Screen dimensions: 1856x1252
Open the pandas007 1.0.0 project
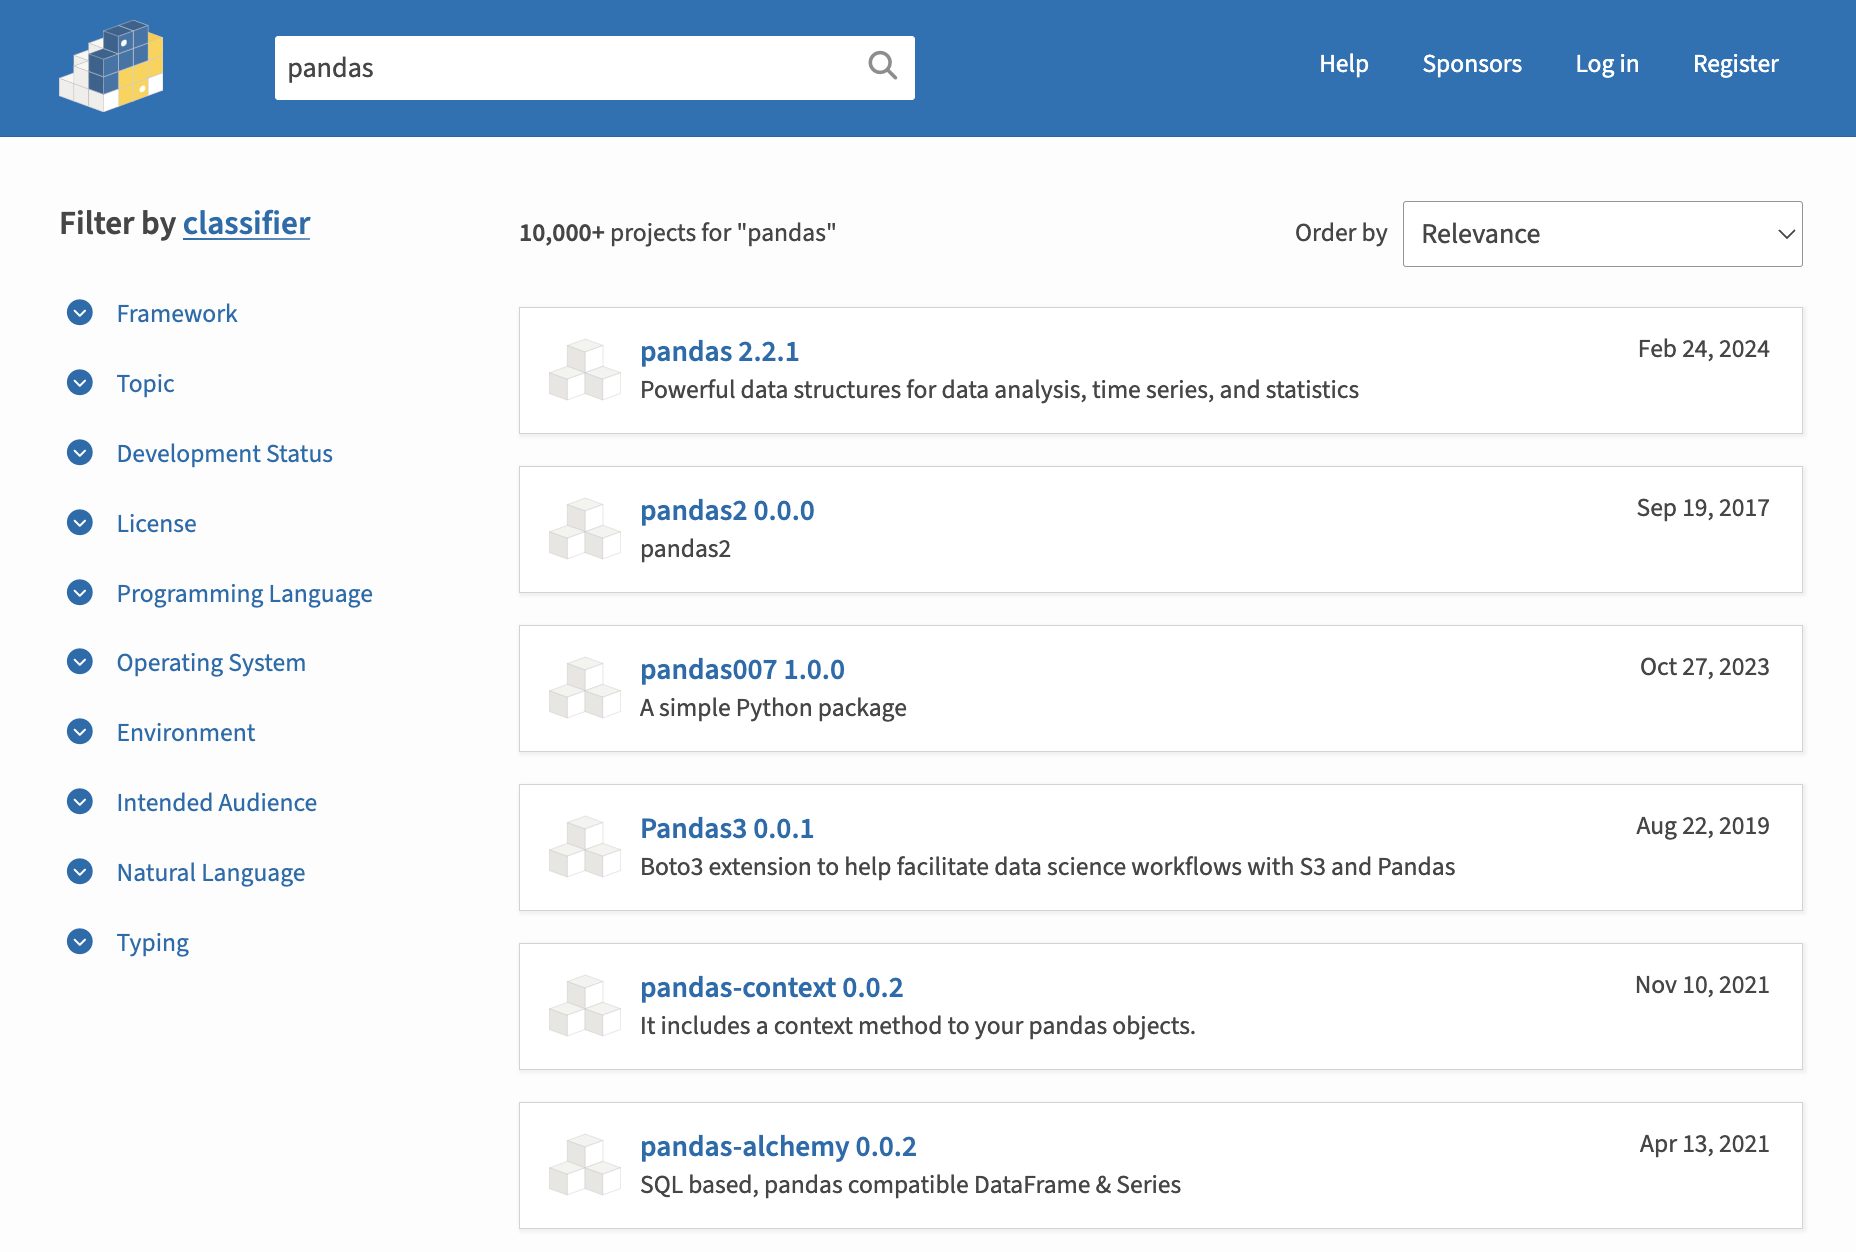pyautogui.click(x=742, y=670)
